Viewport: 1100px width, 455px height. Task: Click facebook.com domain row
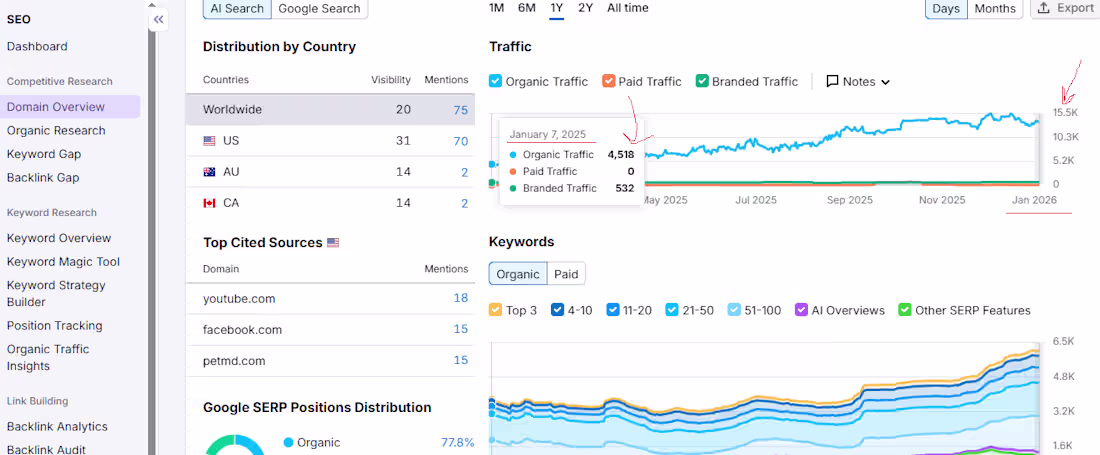tap(330, 330)
